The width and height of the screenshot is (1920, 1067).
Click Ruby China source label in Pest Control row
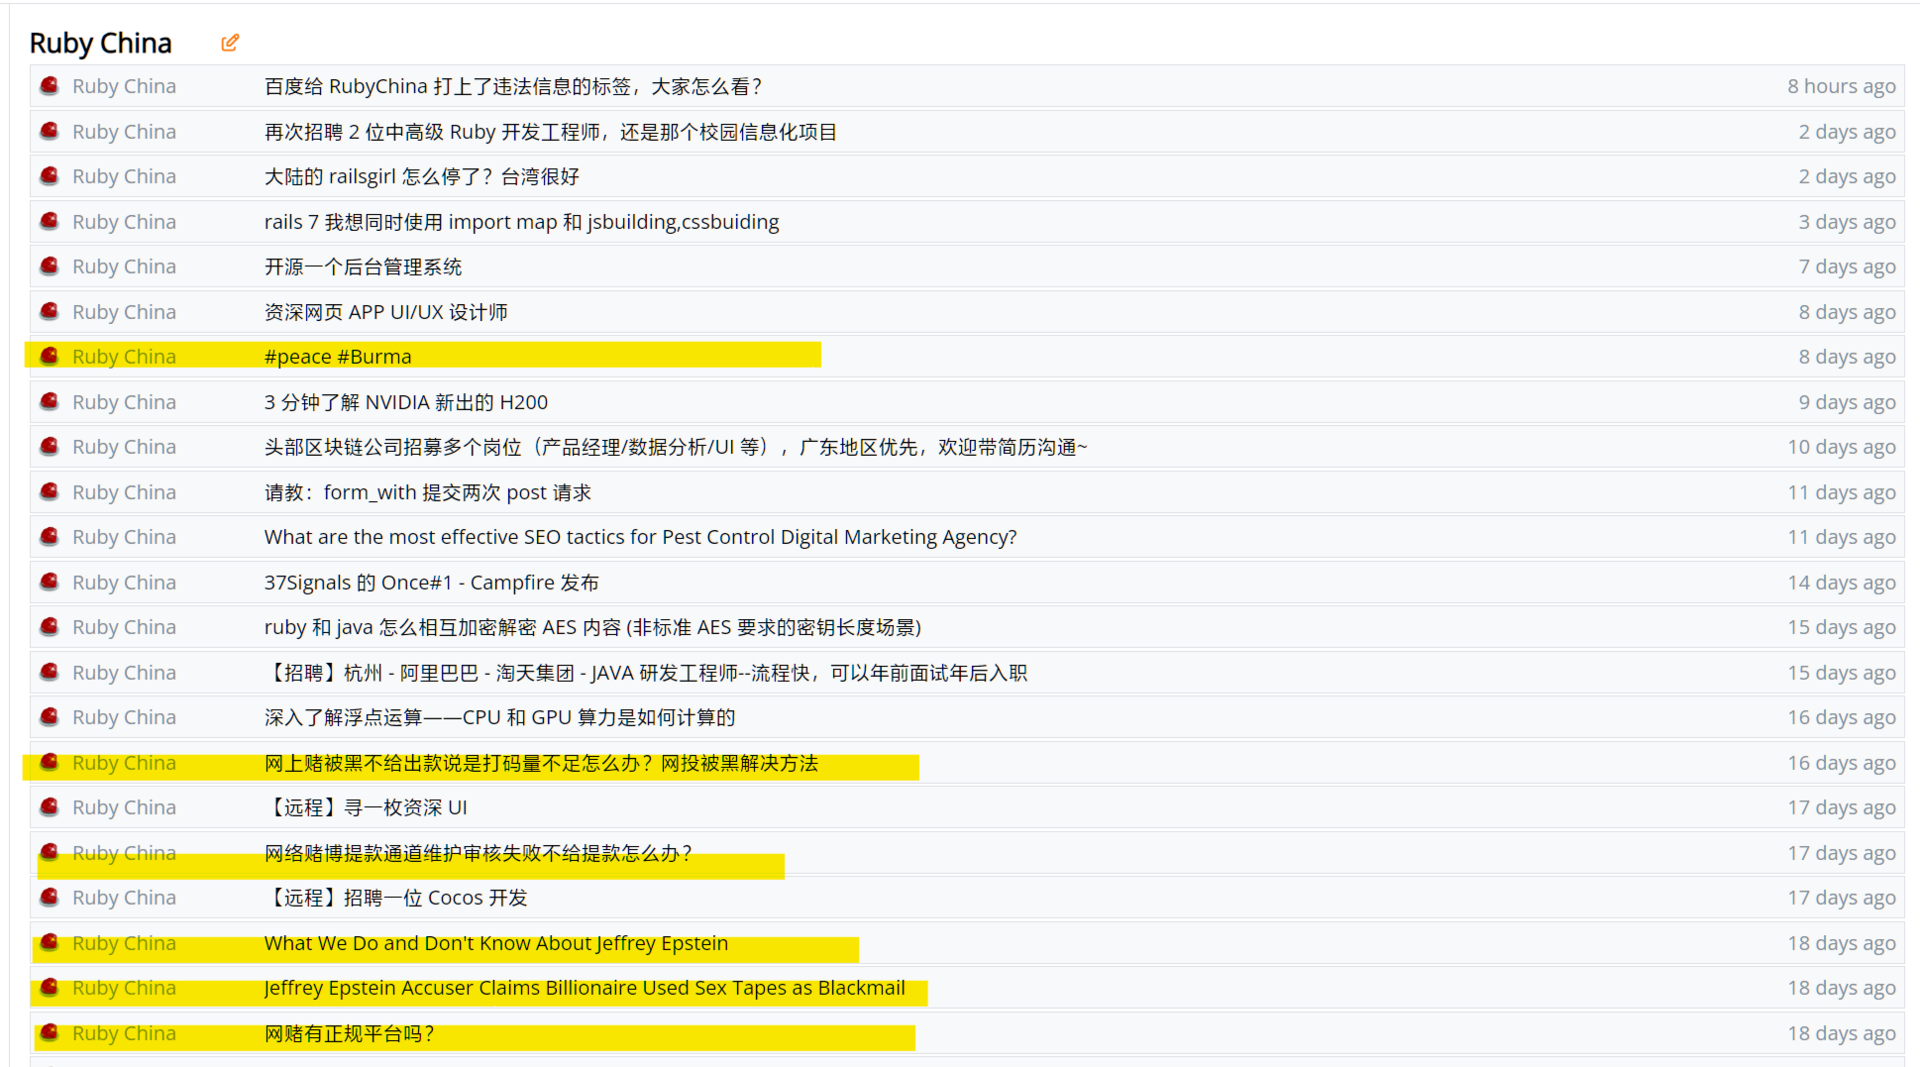pos(124,536)
